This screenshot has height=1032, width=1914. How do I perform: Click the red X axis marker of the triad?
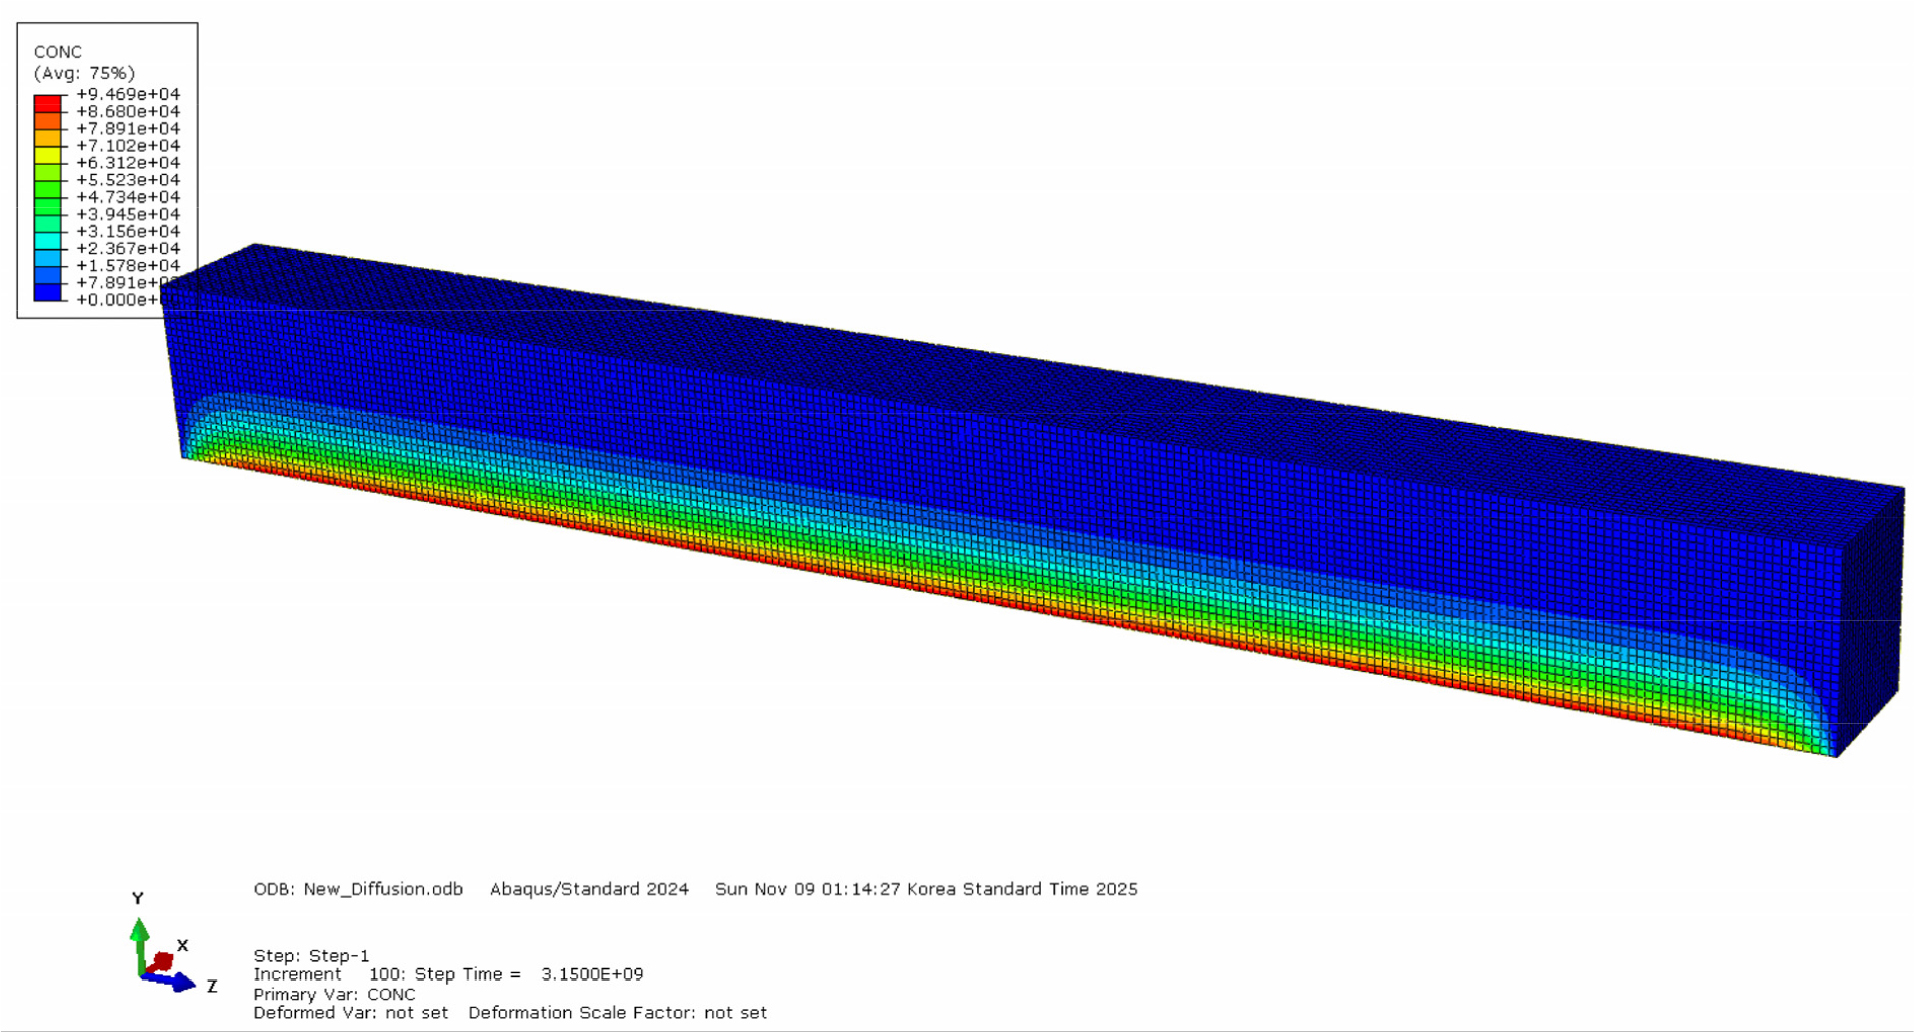[x=162, y=960]
